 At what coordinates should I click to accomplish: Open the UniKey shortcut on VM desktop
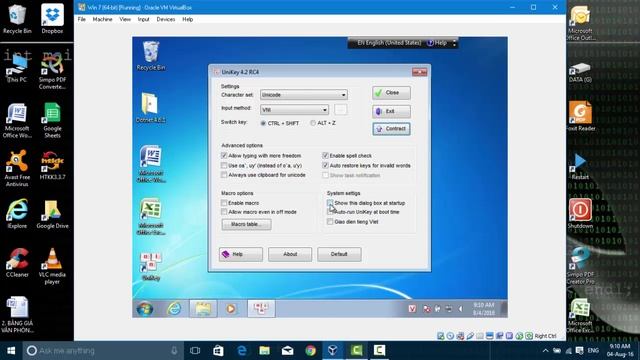tap(151, 266)
